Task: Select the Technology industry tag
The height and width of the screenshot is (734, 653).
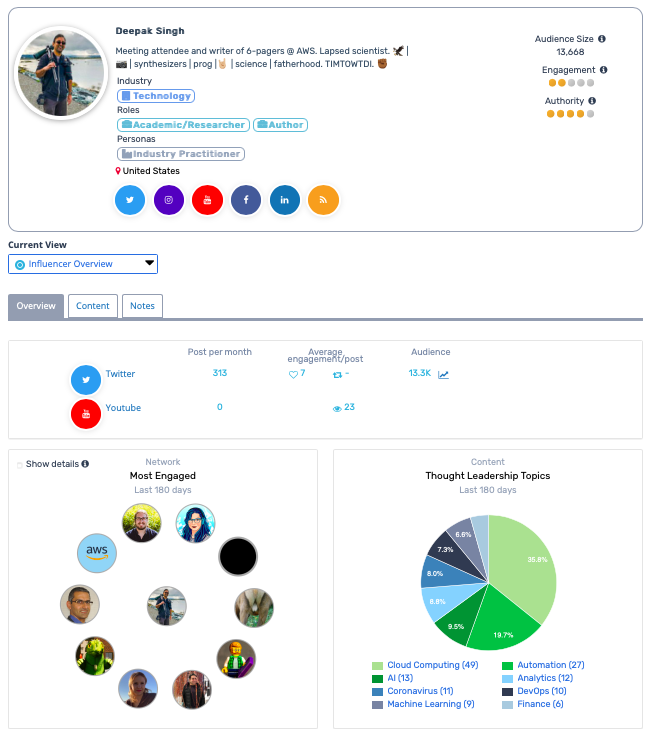Action: [x=156, y=96]
